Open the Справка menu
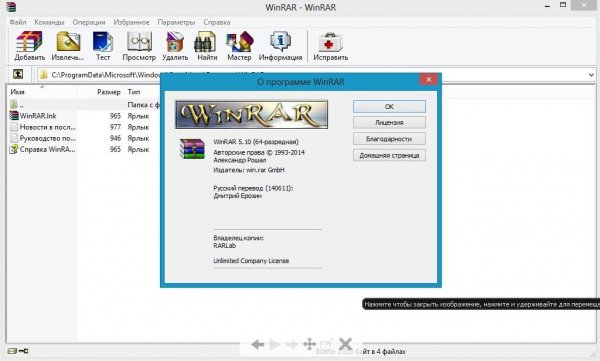 [x=217, y=22]
